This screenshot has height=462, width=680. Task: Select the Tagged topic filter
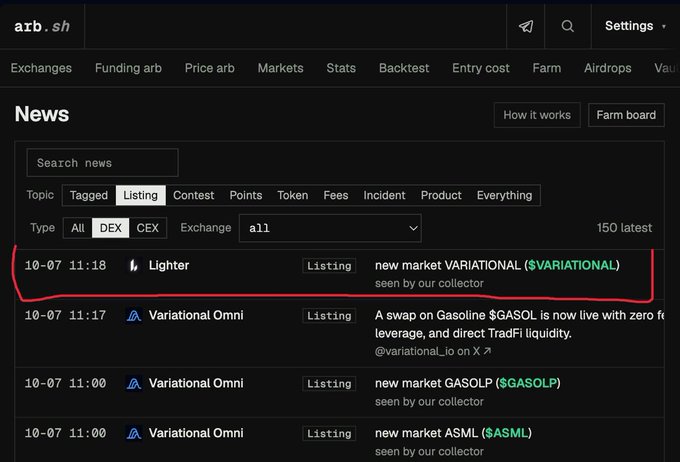89,195
